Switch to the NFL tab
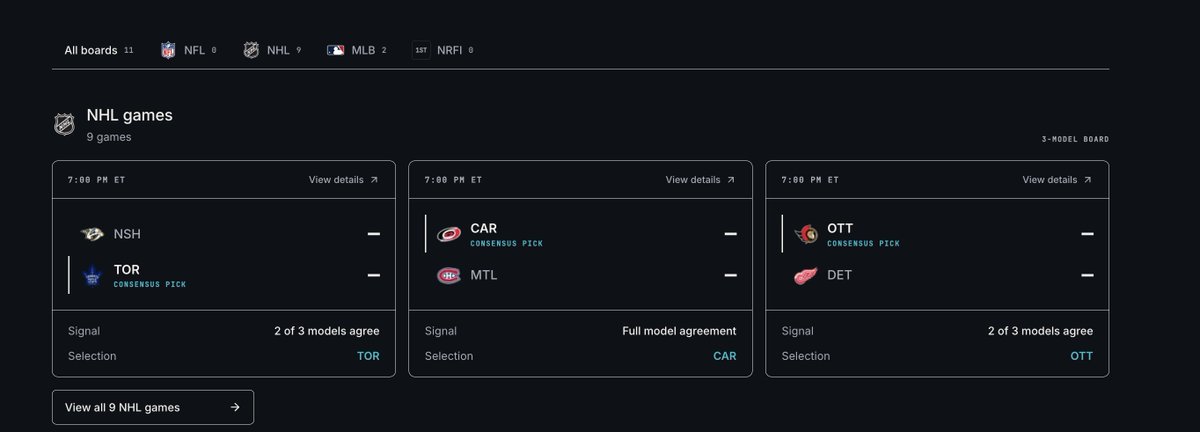This screenshot has height=432, width=1200. pos(189,50)
